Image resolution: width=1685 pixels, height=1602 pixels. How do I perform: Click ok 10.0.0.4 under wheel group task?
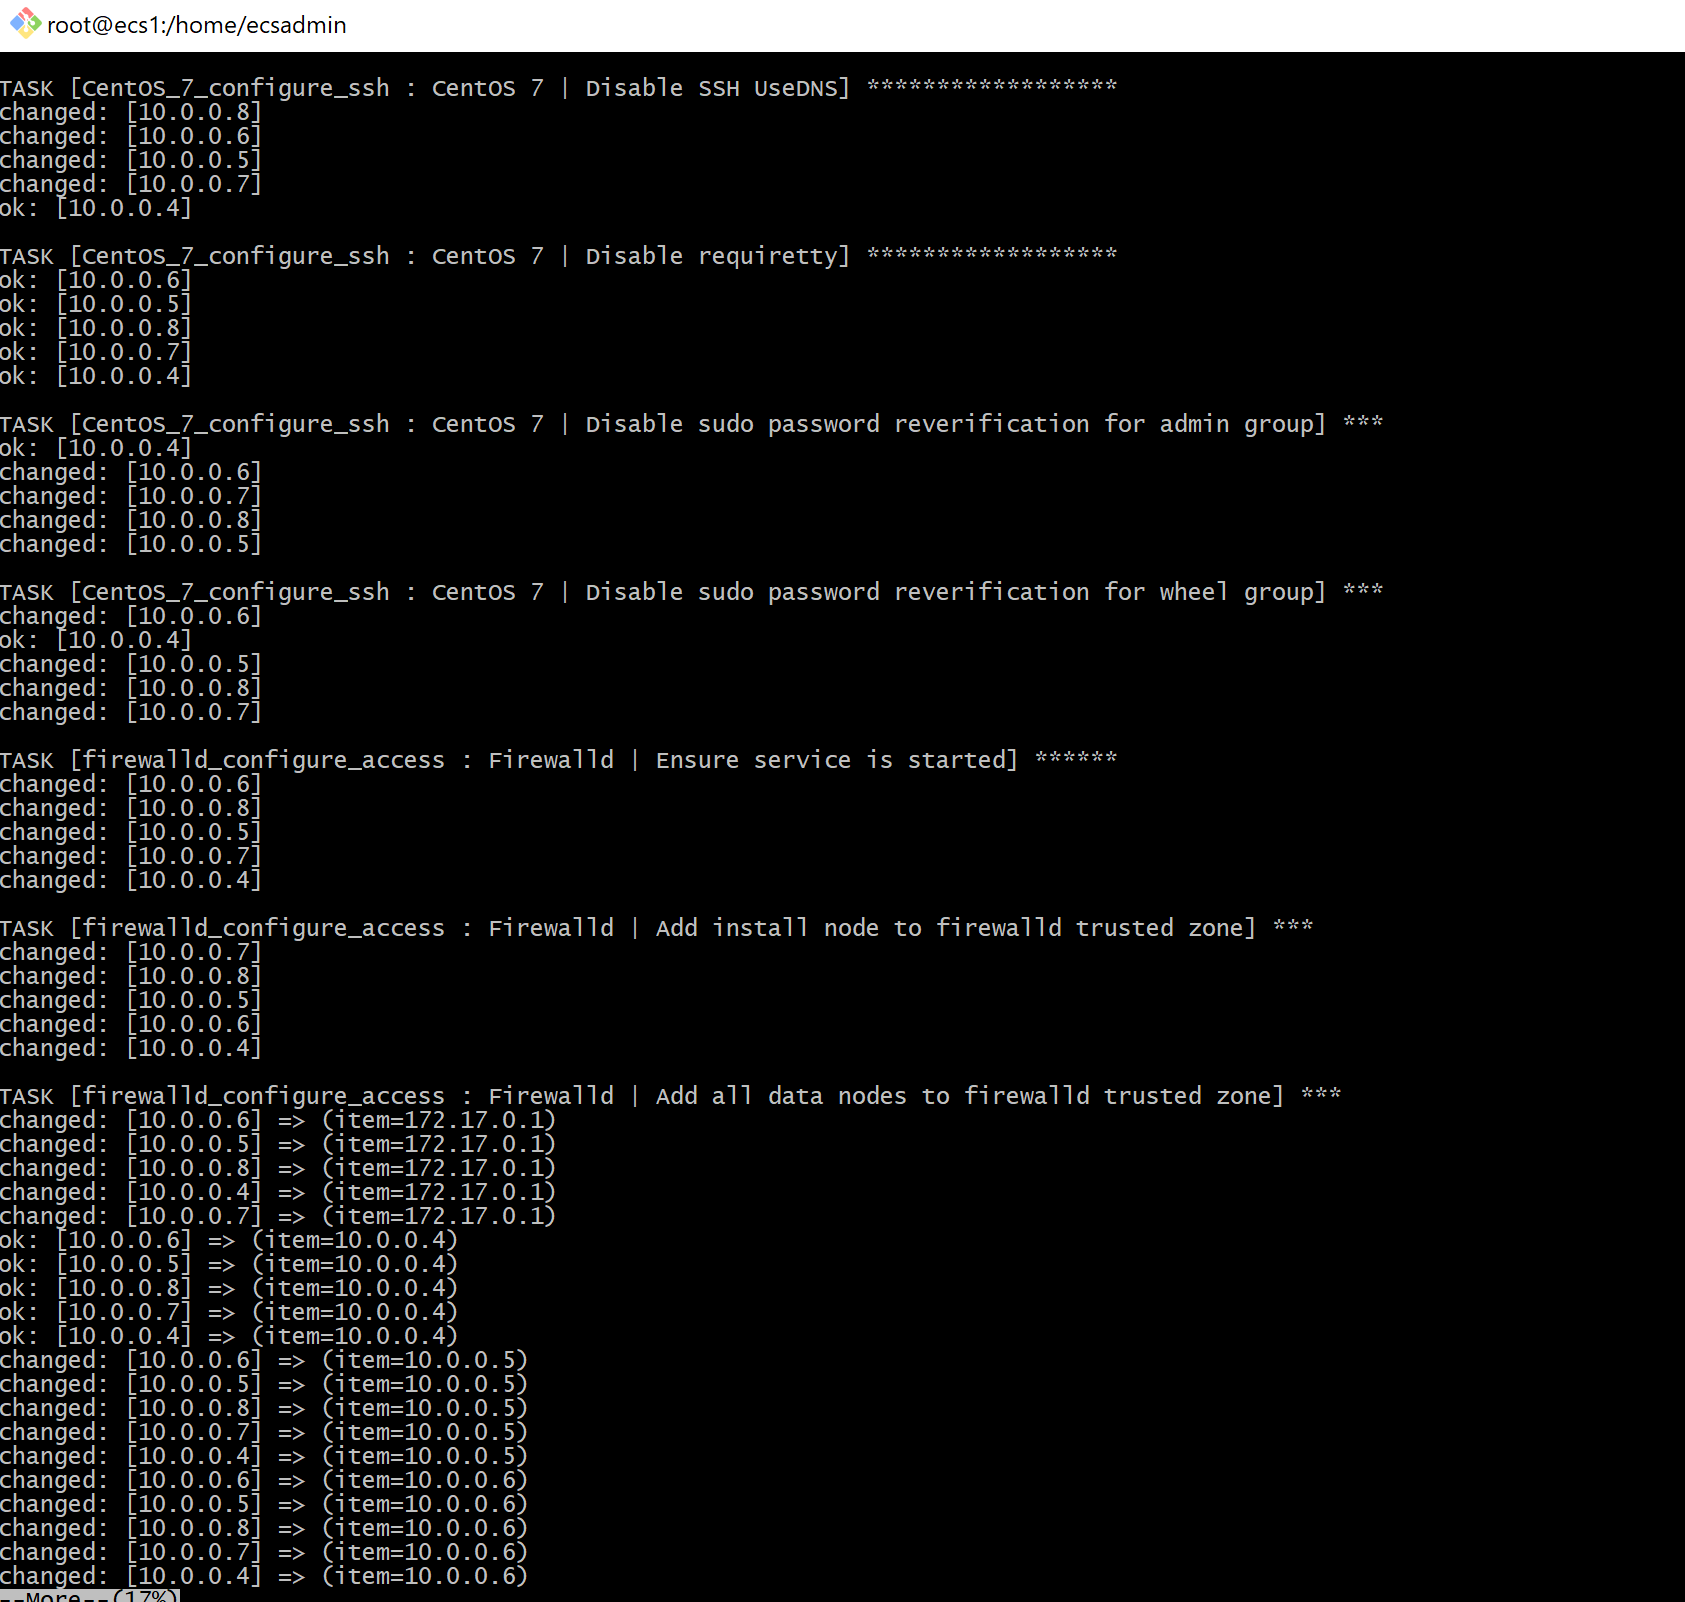tap(96, 640)
